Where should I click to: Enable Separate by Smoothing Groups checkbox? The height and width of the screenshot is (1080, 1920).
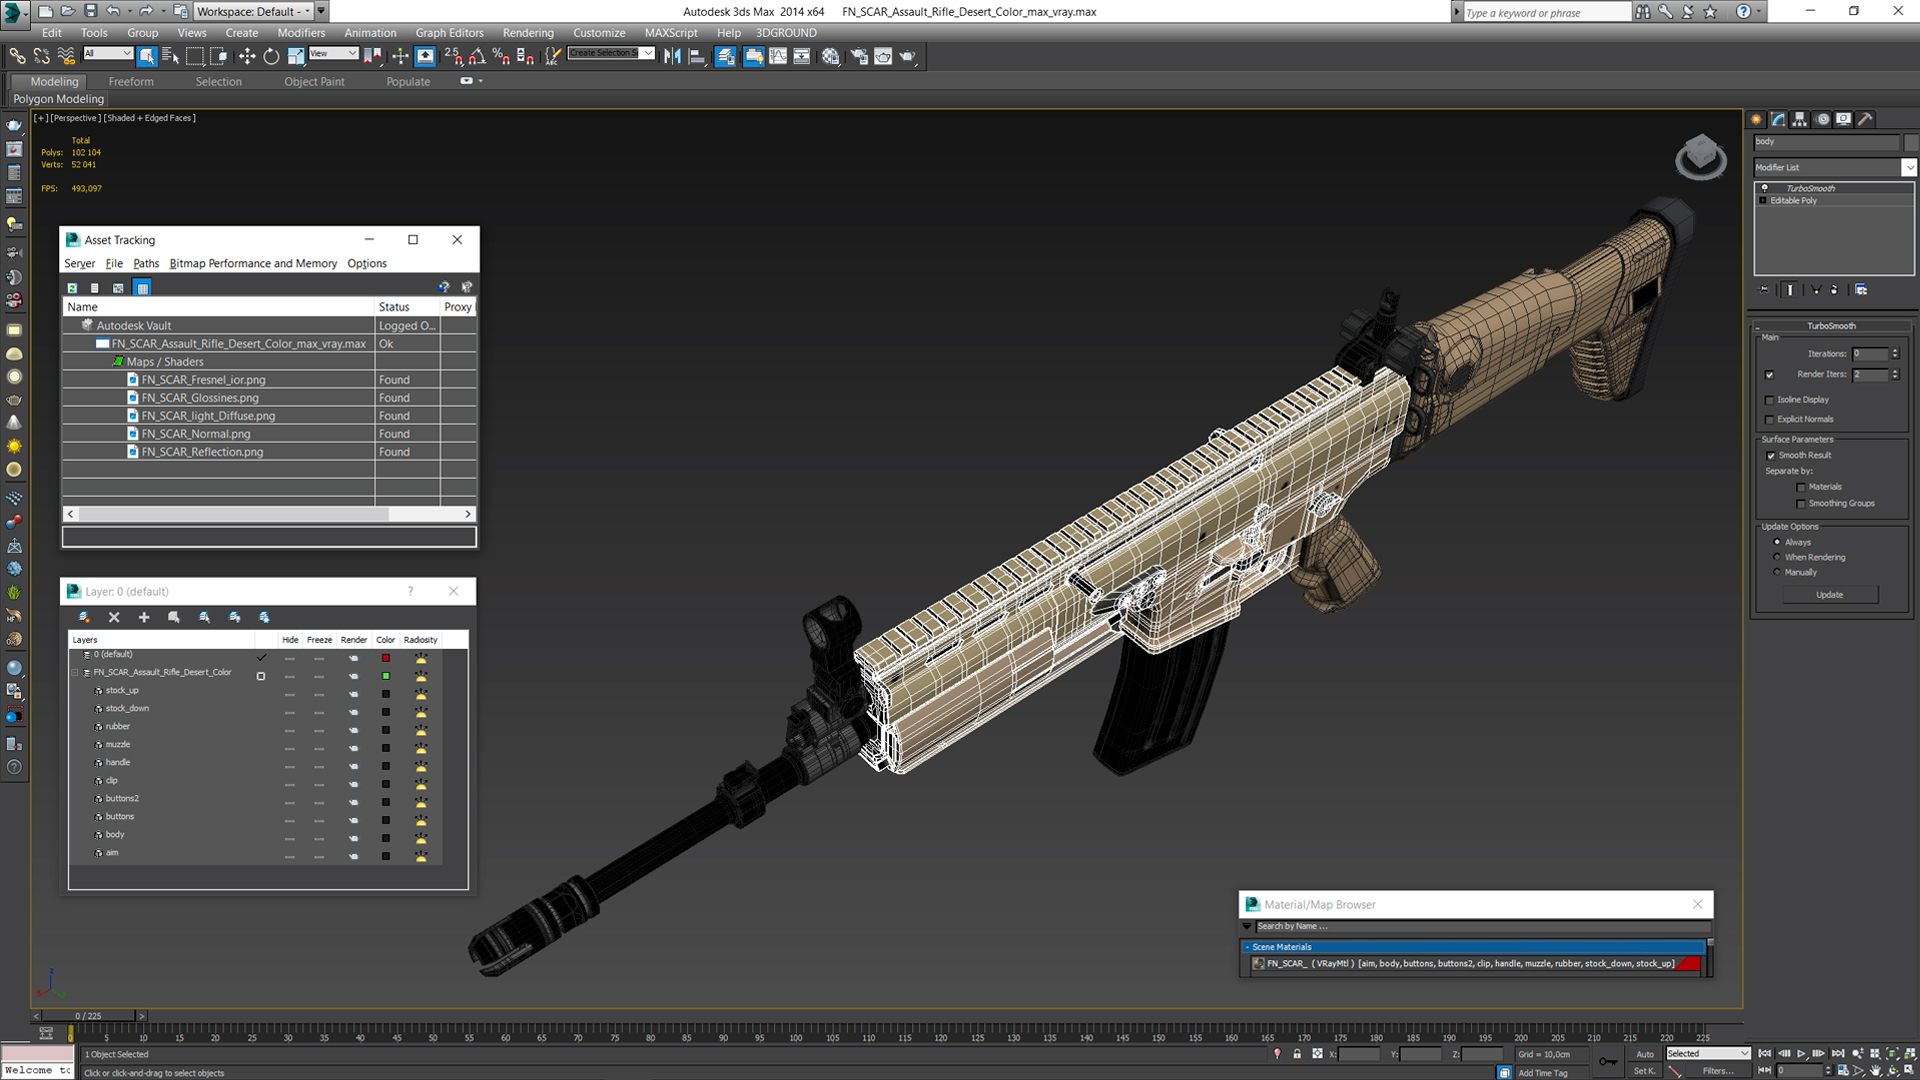[x=1801, y=504]
